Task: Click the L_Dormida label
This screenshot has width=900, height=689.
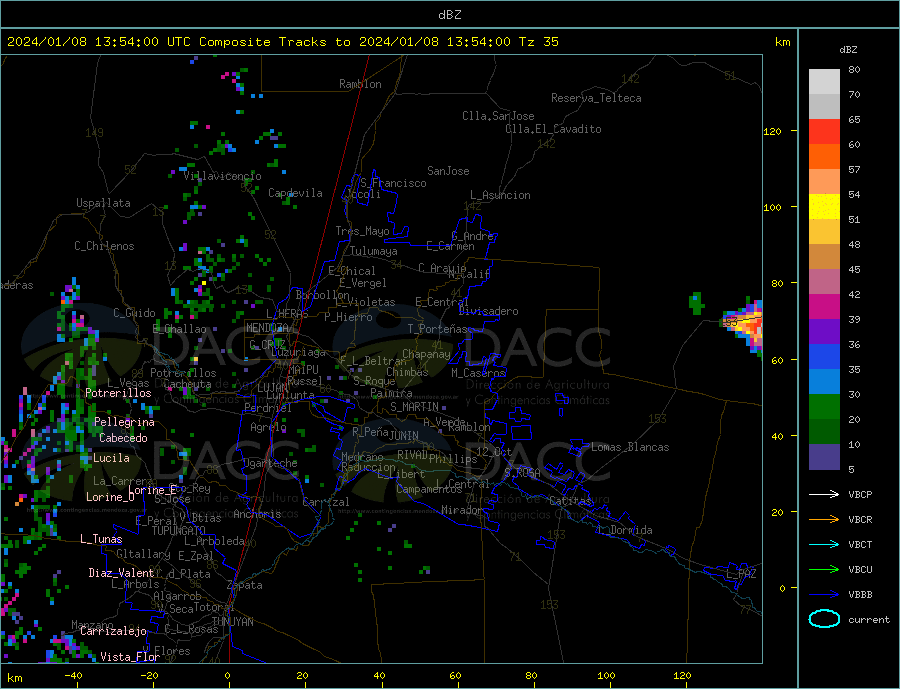Action: [x=626, y=530]
